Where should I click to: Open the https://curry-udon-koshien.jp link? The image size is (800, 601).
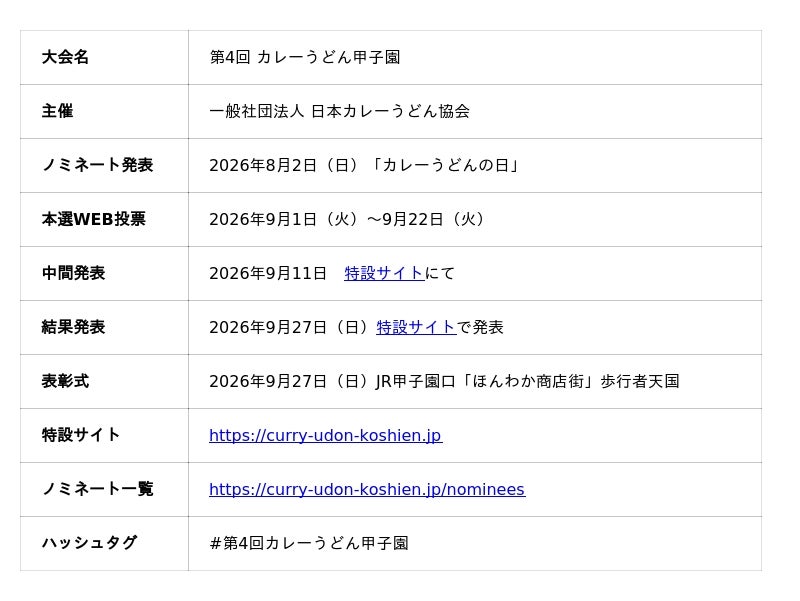326,436
